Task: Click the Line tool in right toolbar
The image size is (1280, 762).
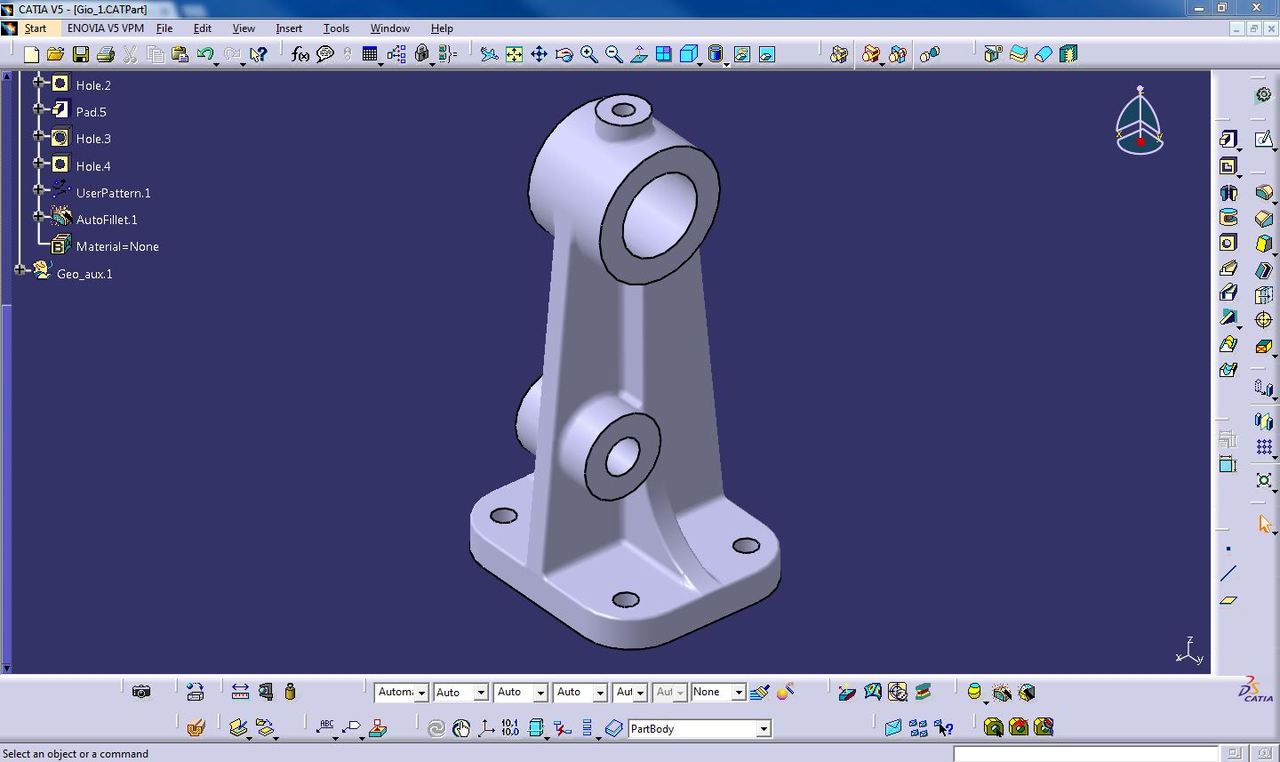Action: pos(1228,574)
